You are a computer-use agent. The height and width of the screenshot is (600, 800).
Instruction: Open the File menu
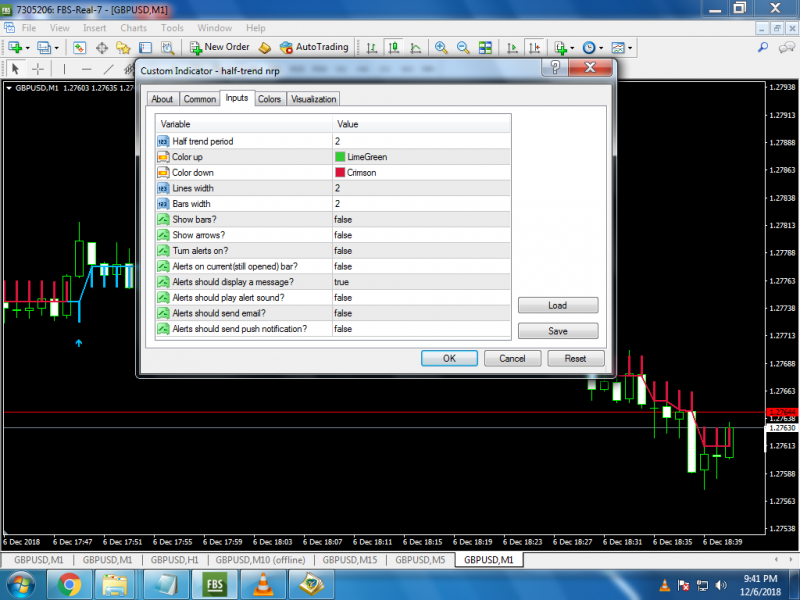point(29,28)
